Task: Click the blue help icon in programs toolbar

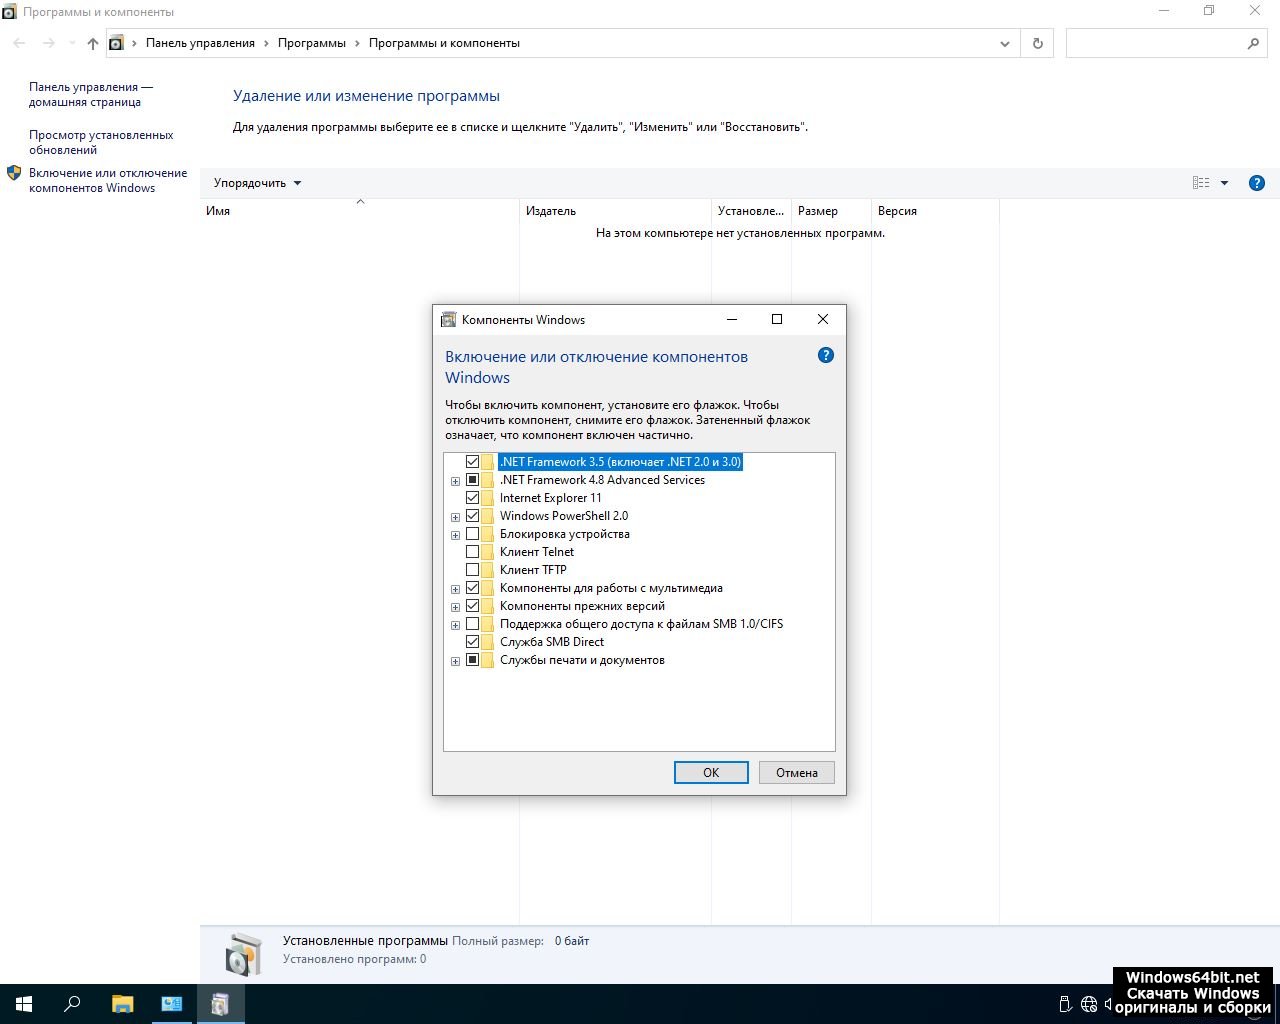Action: click(1257, 183)
